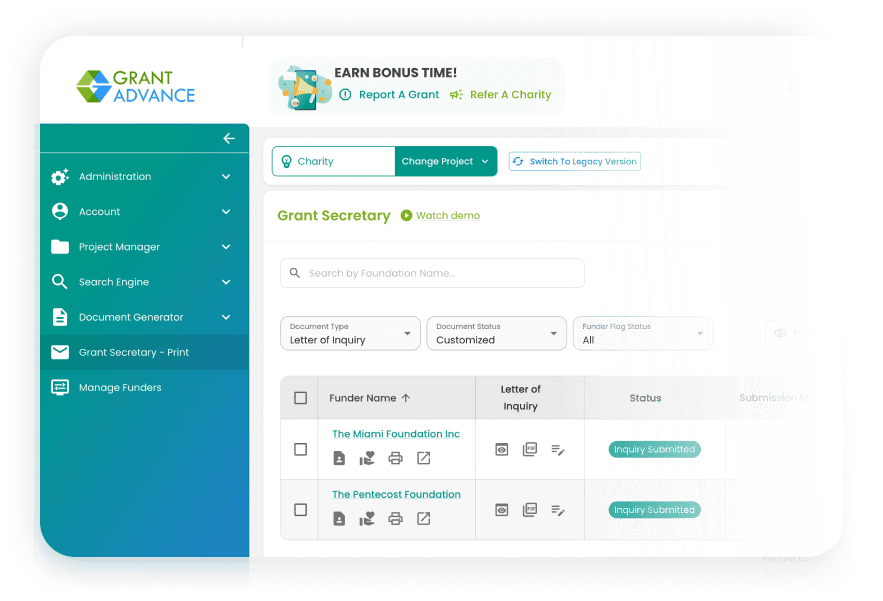The height and width of the screenshot is (601, 883).
Task: Open the Document Type dropdown
Action: pyautogui.click(x=350, y=333)
